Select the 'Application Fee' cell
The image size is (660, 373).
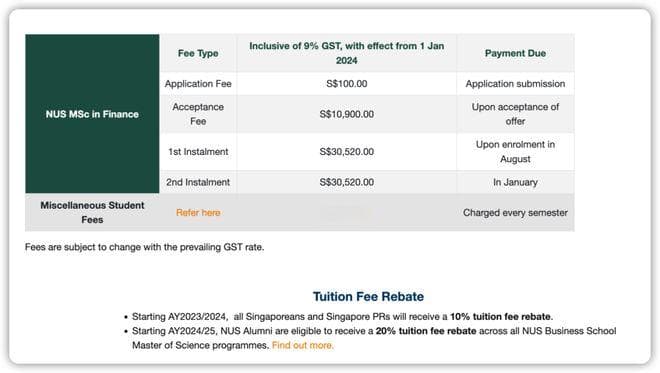click(x=198, y=84)
